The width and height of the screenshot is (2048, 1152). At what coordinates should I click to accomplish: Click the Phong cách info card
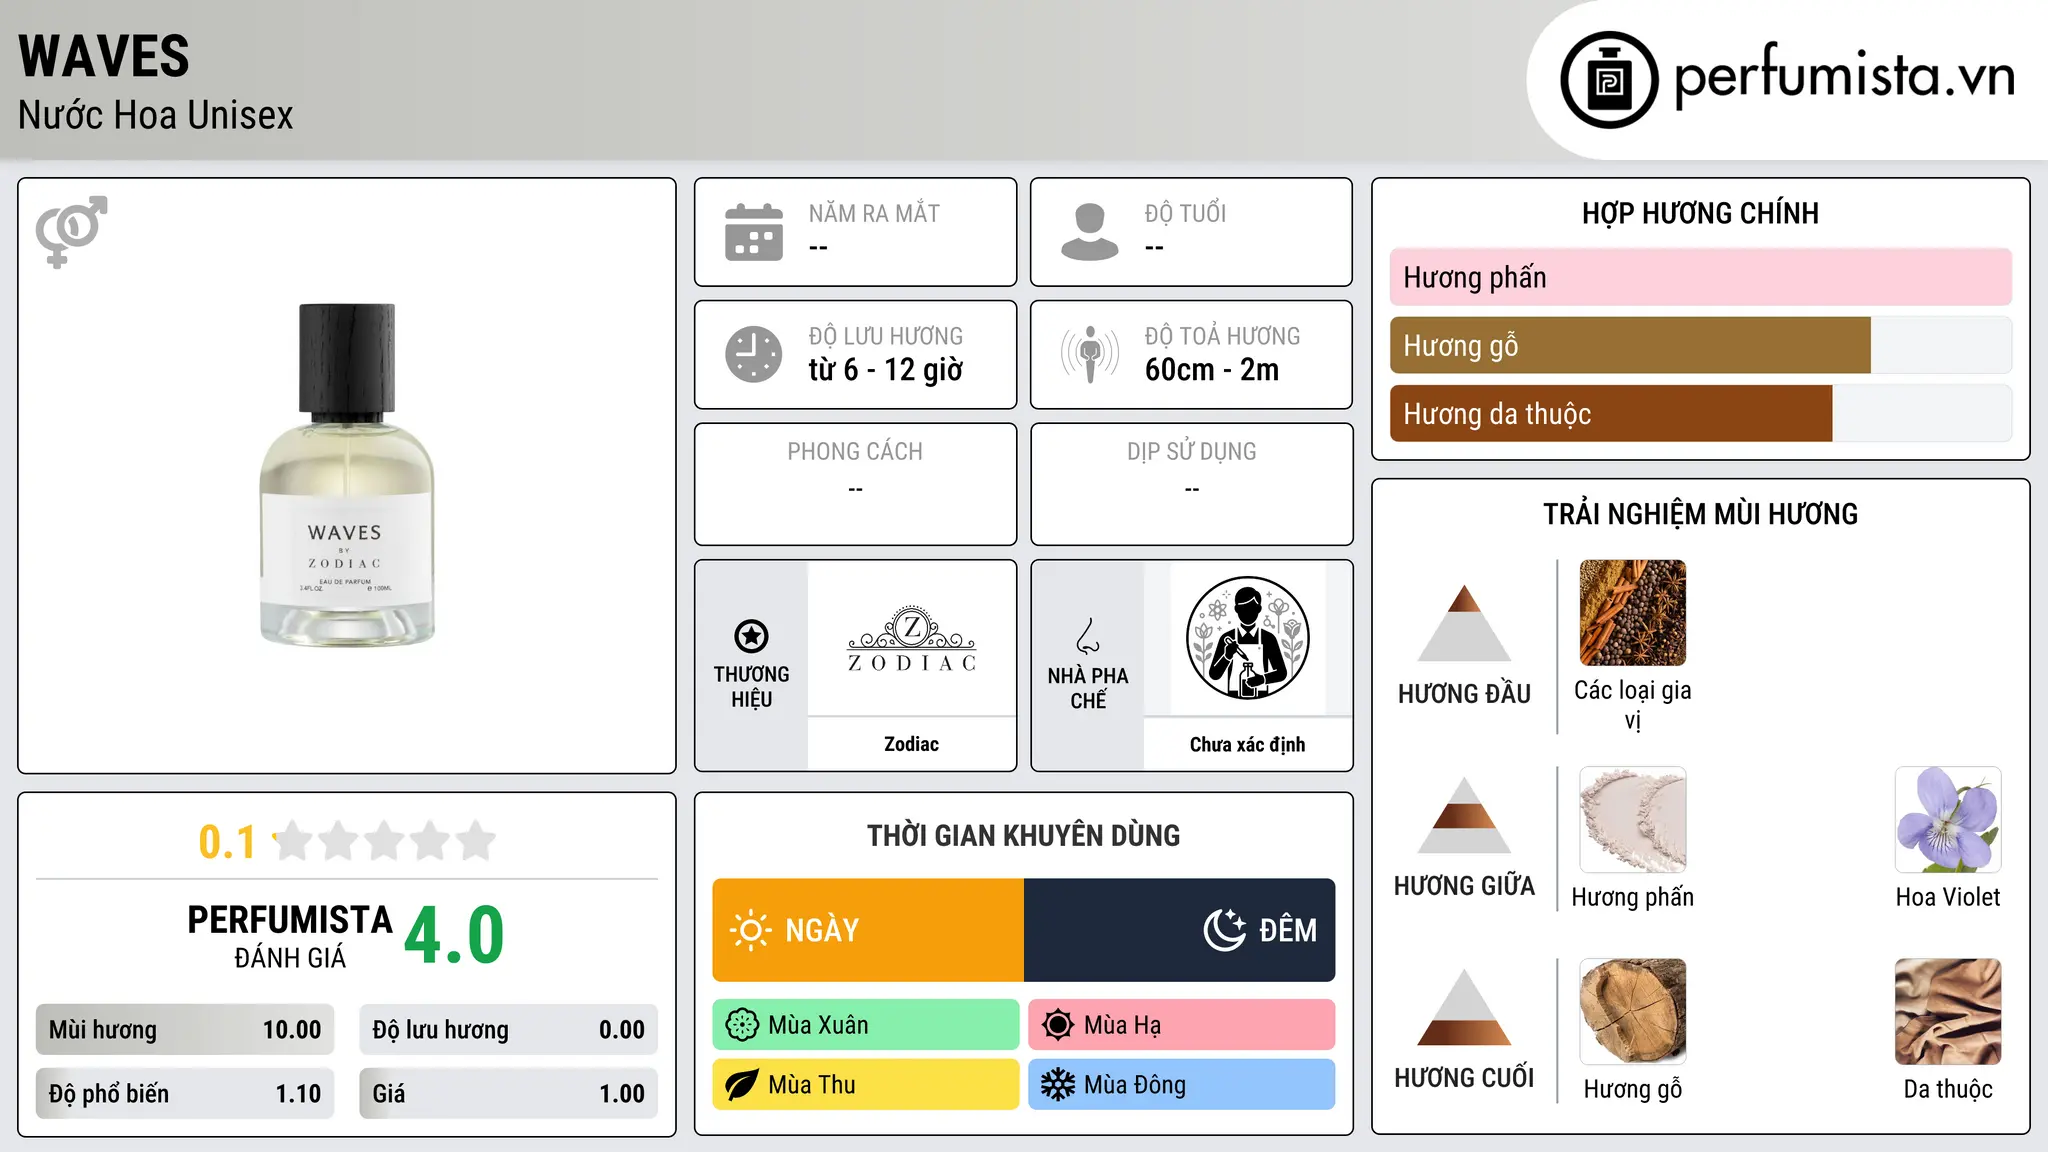[x=856, y=484]
